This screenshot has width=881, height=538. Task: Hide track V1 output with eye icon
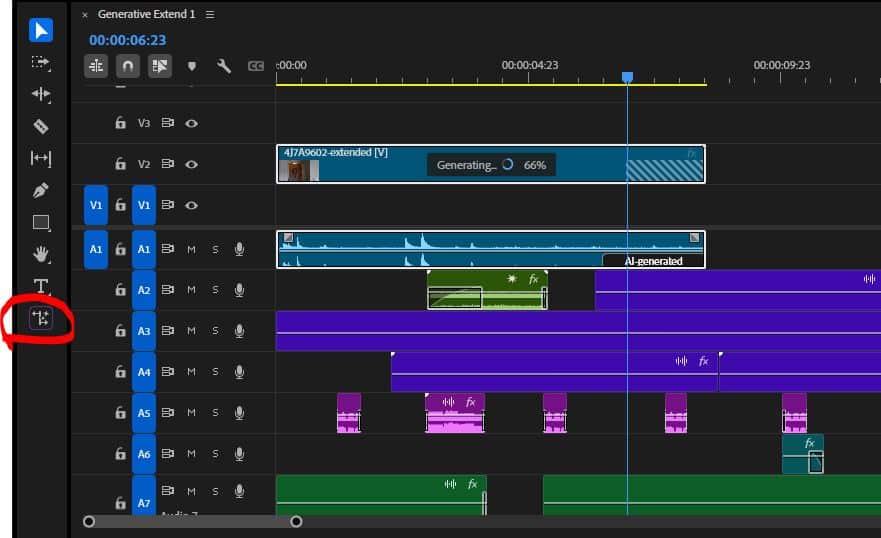tap(192, 205)
